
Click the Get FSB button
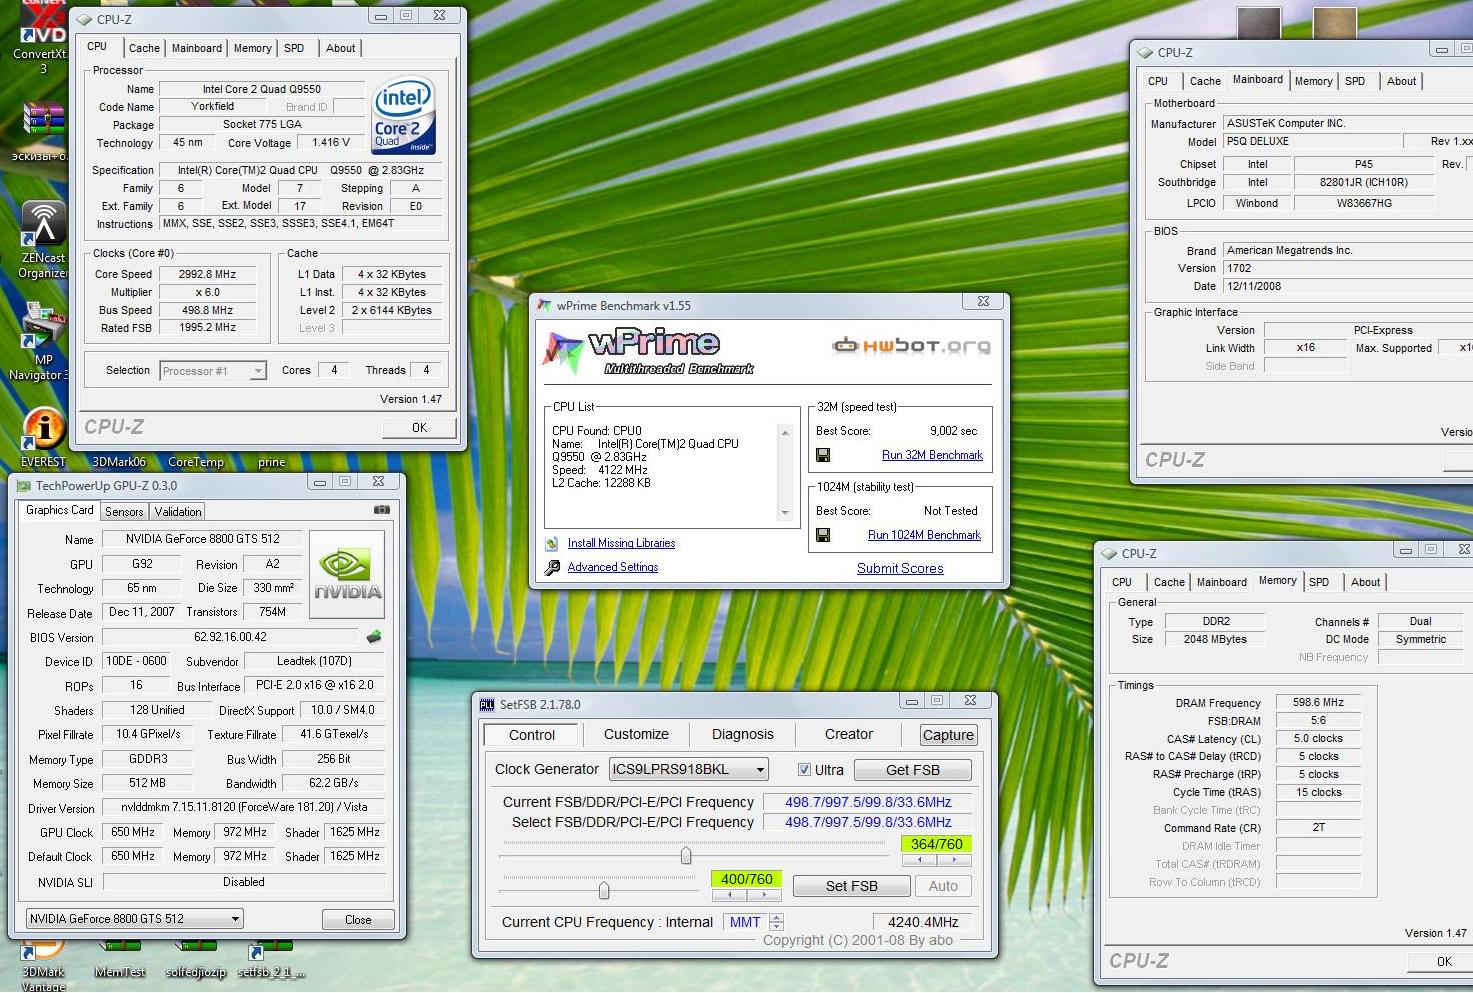tap(912, 770)
